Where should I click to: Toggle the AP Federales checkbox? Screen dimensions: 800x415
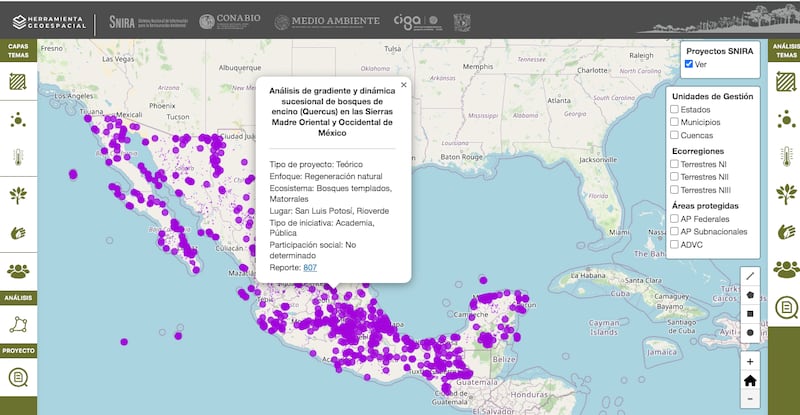click(x=675, y=218)
